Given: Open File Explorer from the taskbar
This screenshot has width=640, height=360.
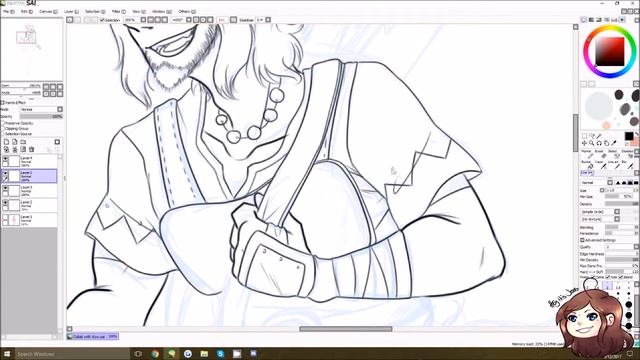Looking at the screenshot, I should tap(204, 353).
